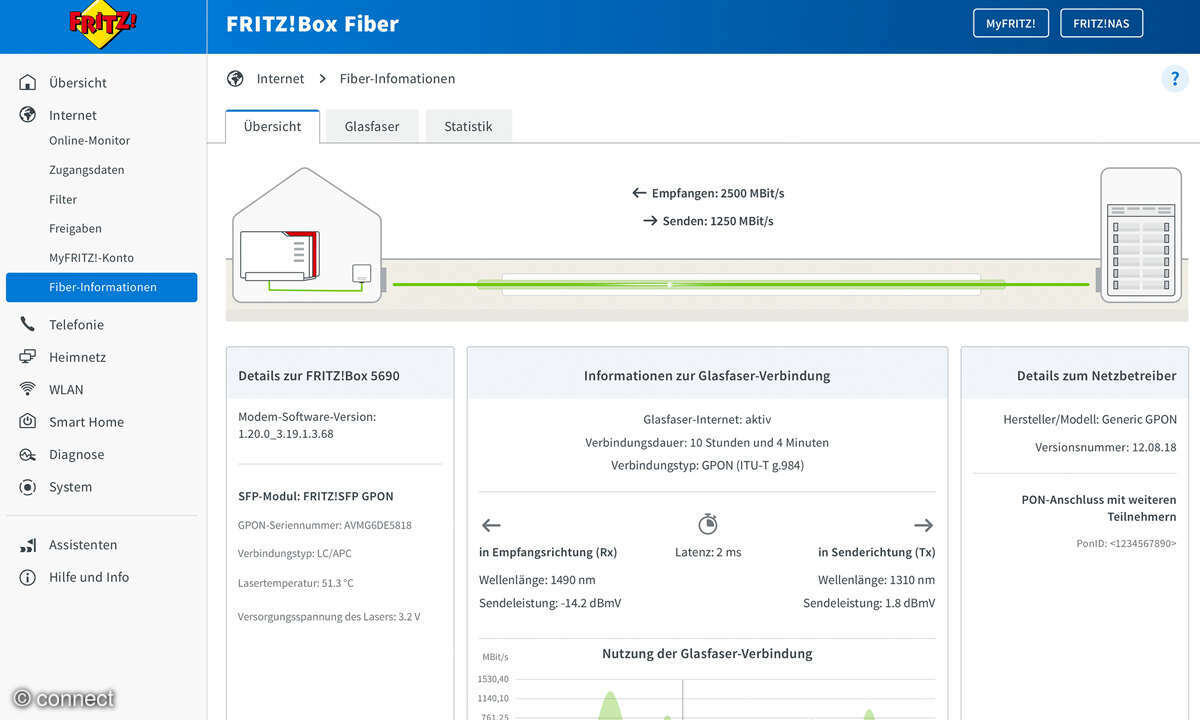
Task: Switch to the Übersicht tab
Action: point(272,127)
